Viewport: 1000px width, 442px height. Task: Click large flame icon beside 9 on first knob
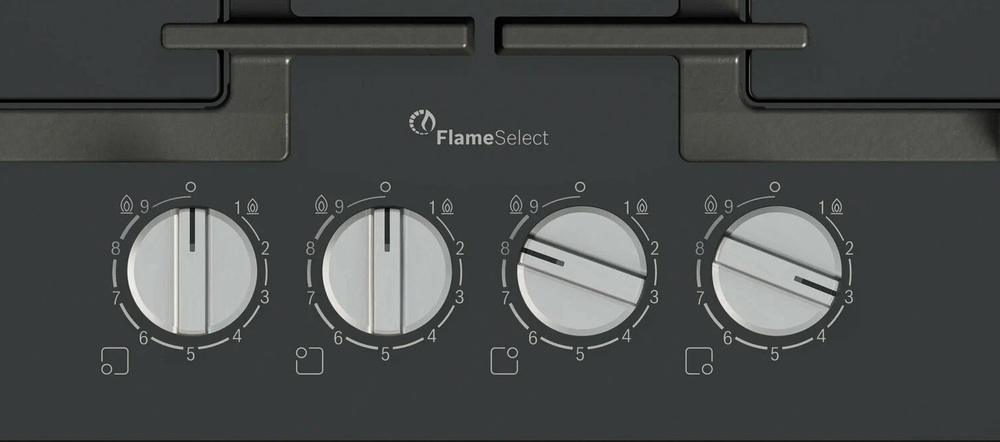tap(127, 205)
